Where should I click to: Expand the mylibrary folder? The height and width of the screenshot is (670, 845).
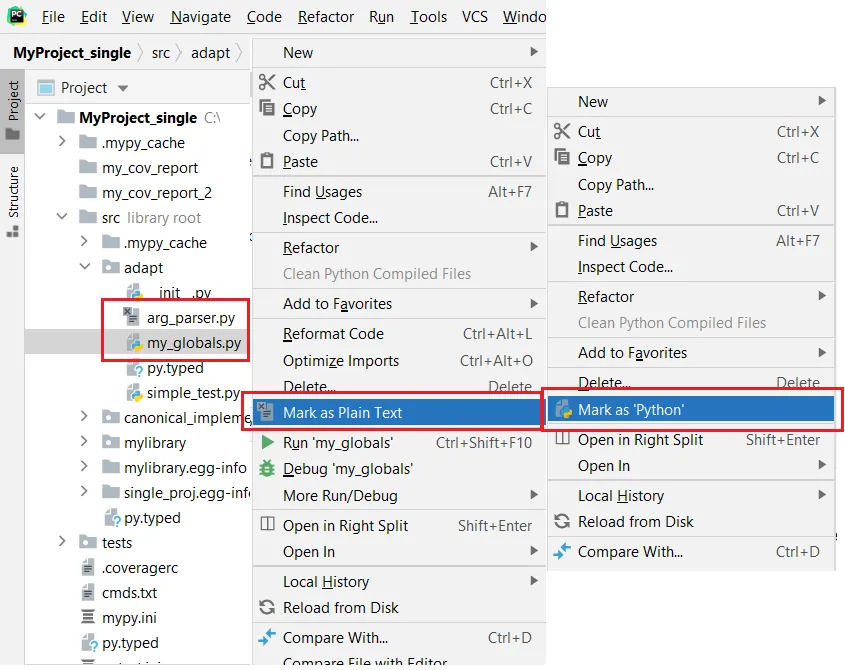[x=84, y=441]
